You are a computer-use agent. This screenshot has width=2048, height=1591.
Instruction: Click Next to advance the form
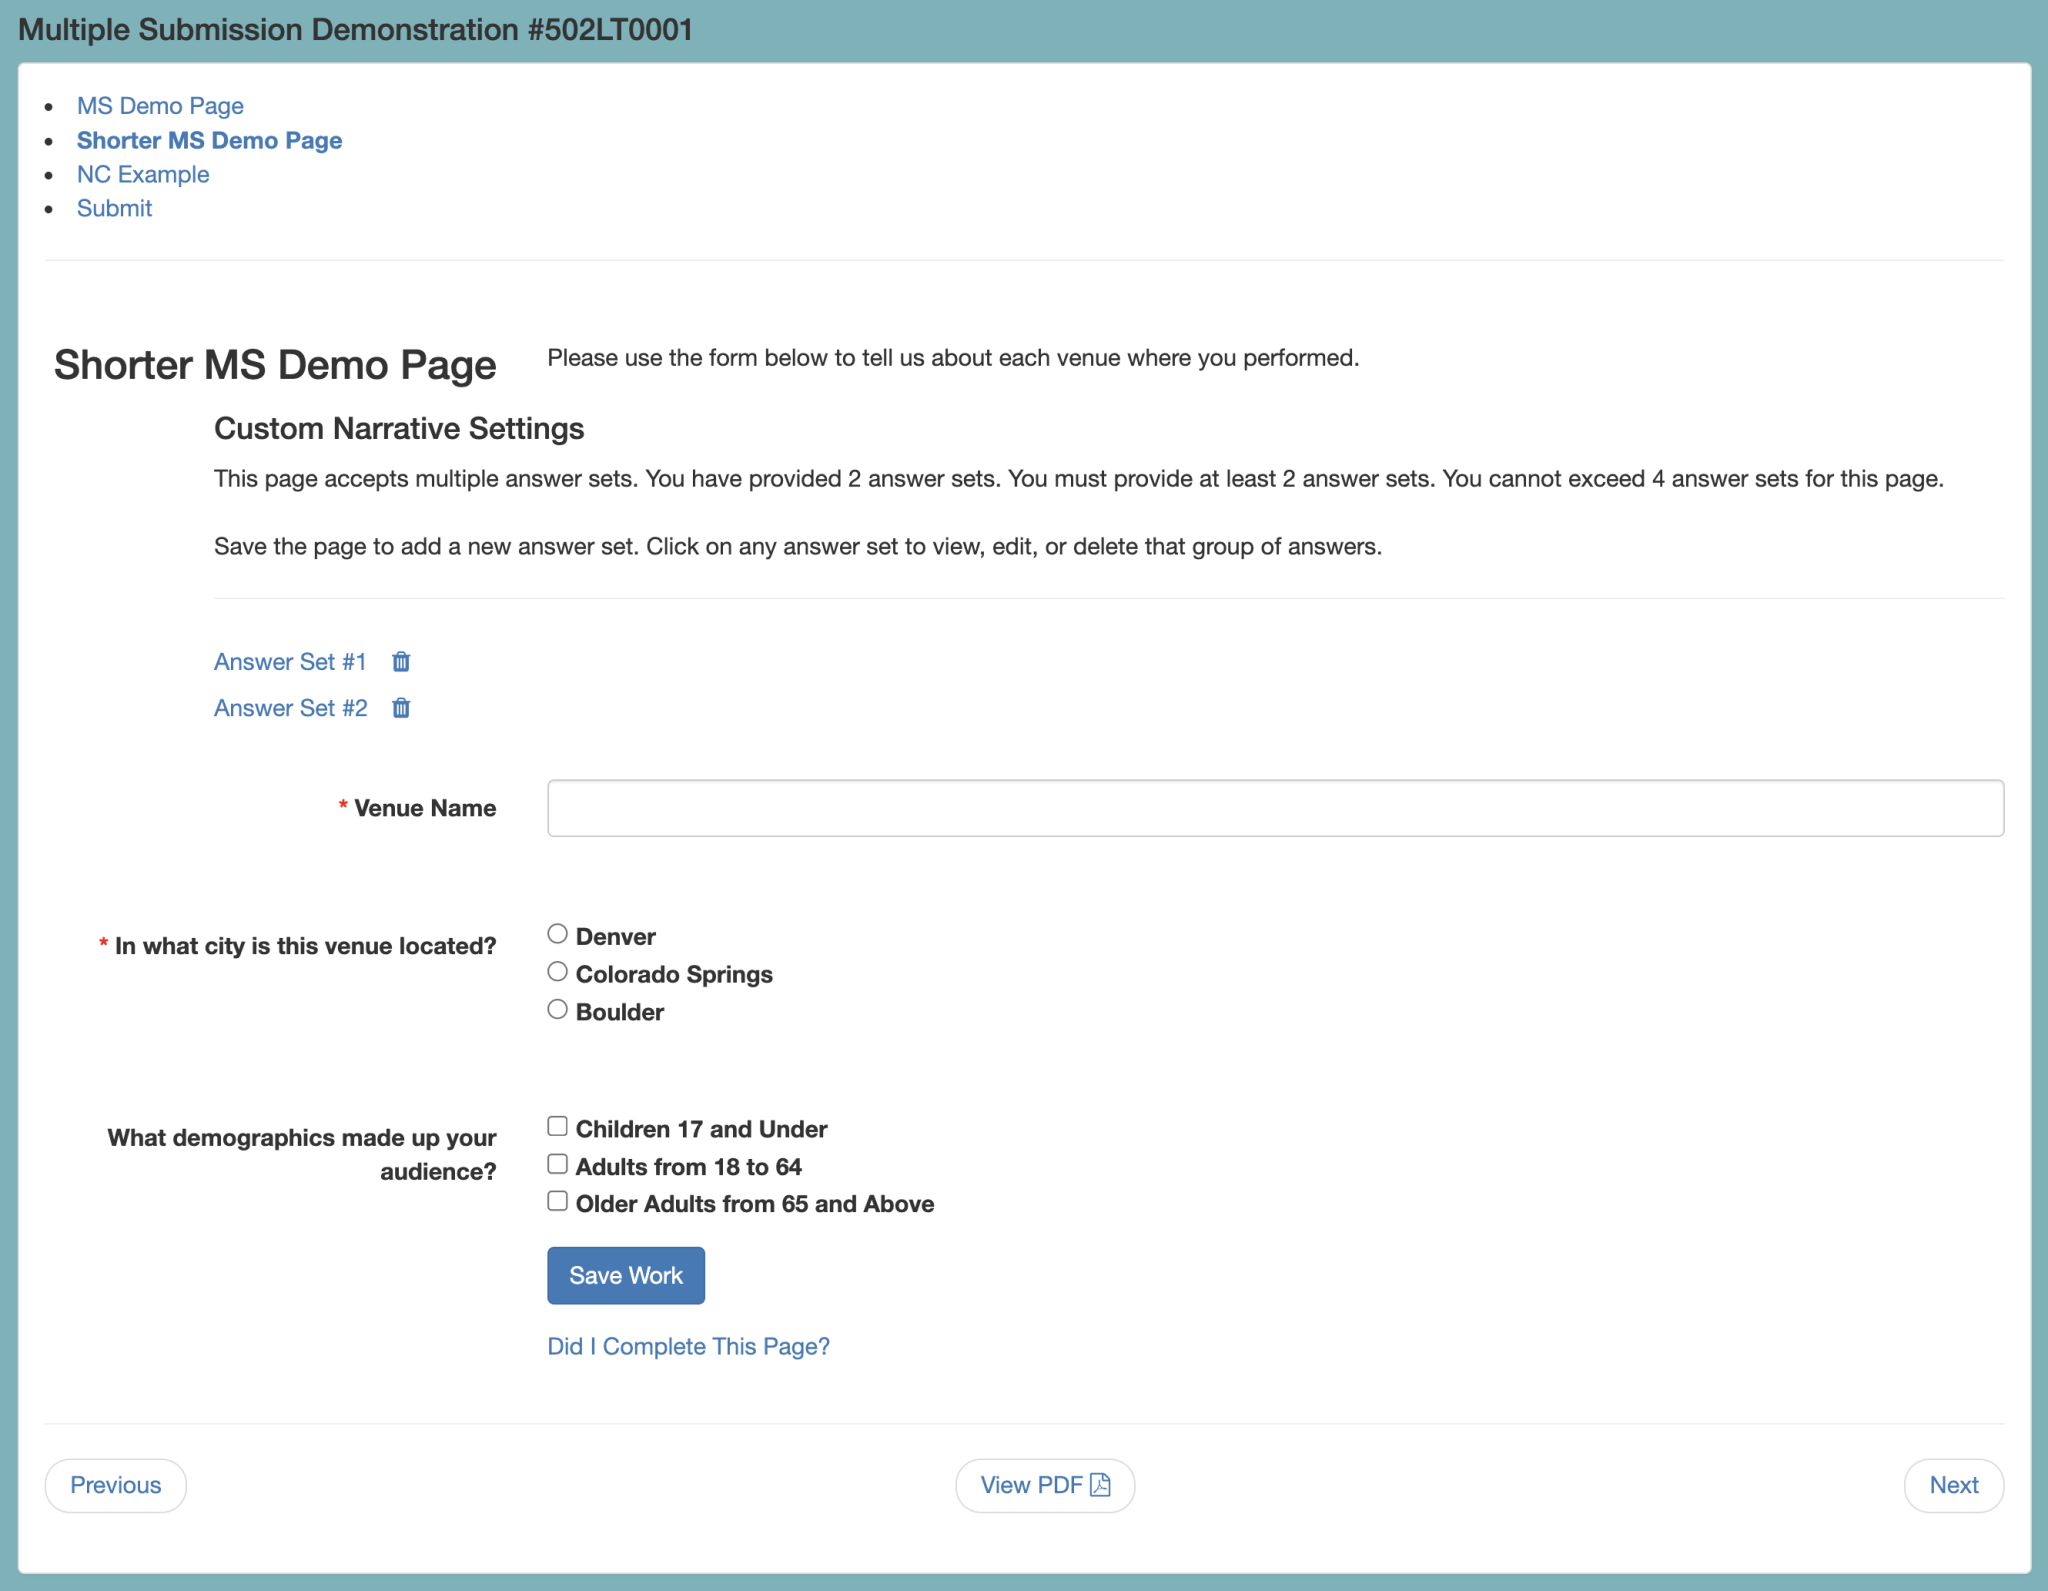click(1951, 1485)
